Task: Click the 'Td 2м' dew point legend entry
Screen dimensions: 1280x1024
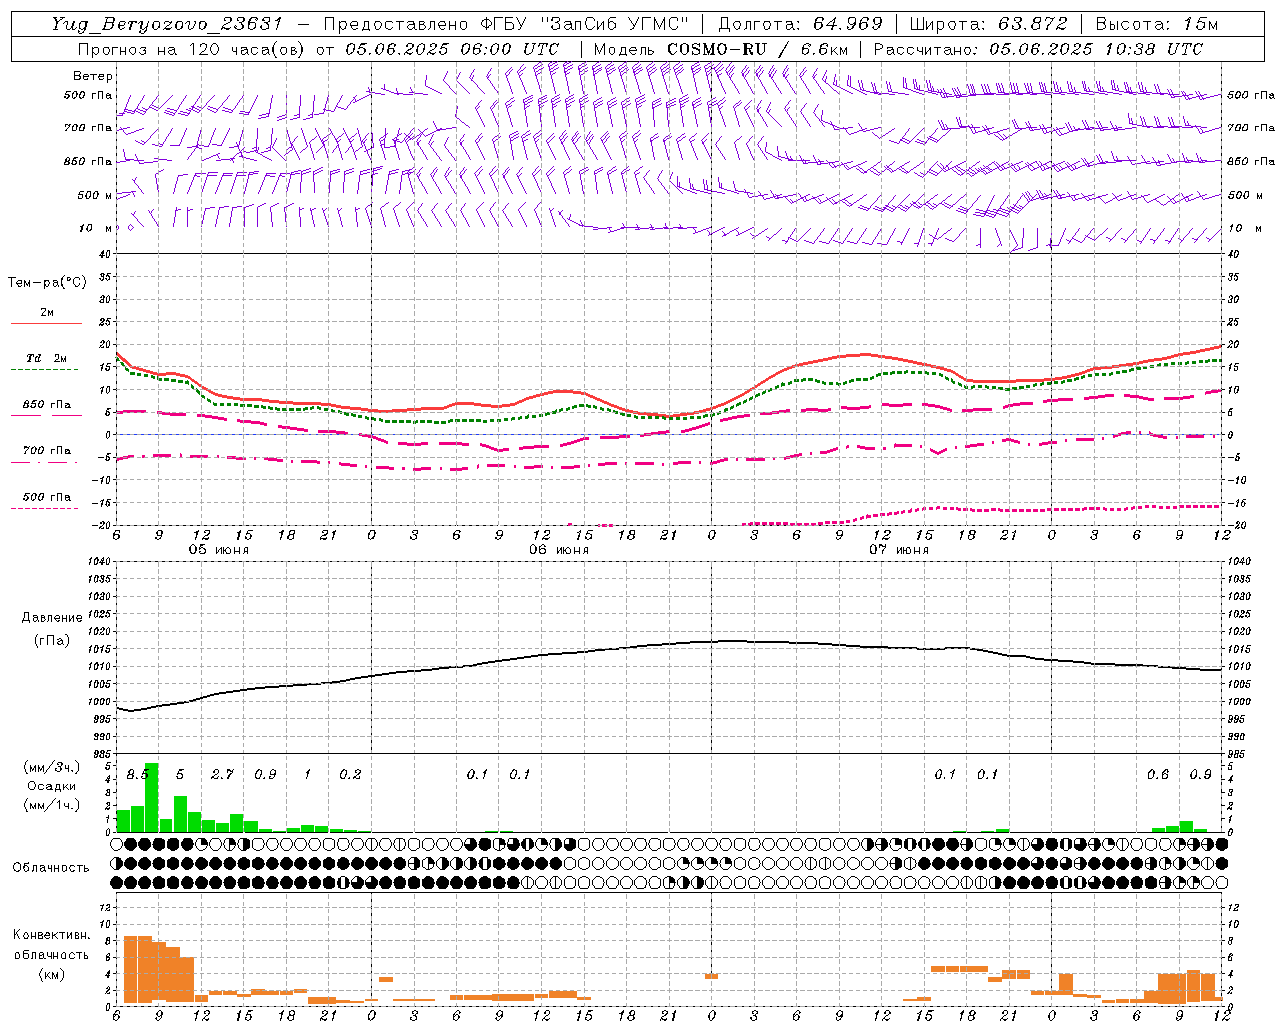Action: point(47,358)
